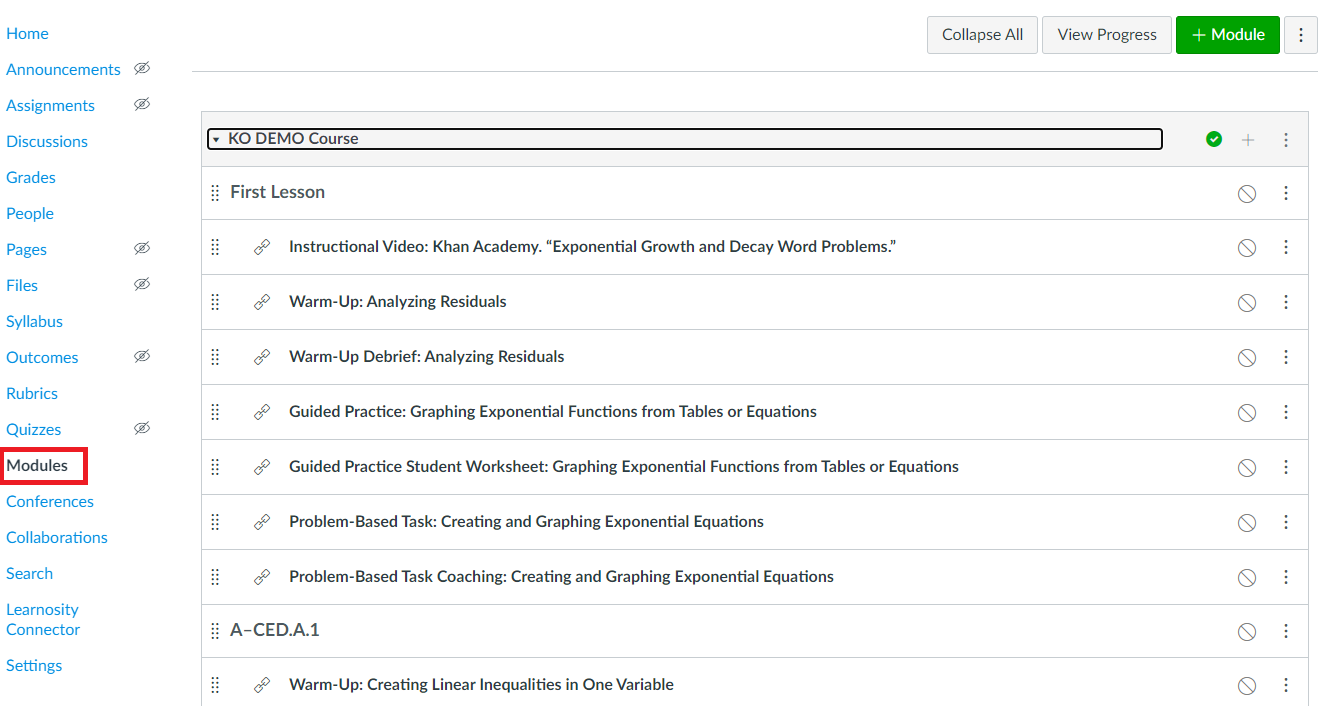1325x706 pixels.
Task: Add item to KO DEMO Course module
Action: click(x=1248, y=140)
